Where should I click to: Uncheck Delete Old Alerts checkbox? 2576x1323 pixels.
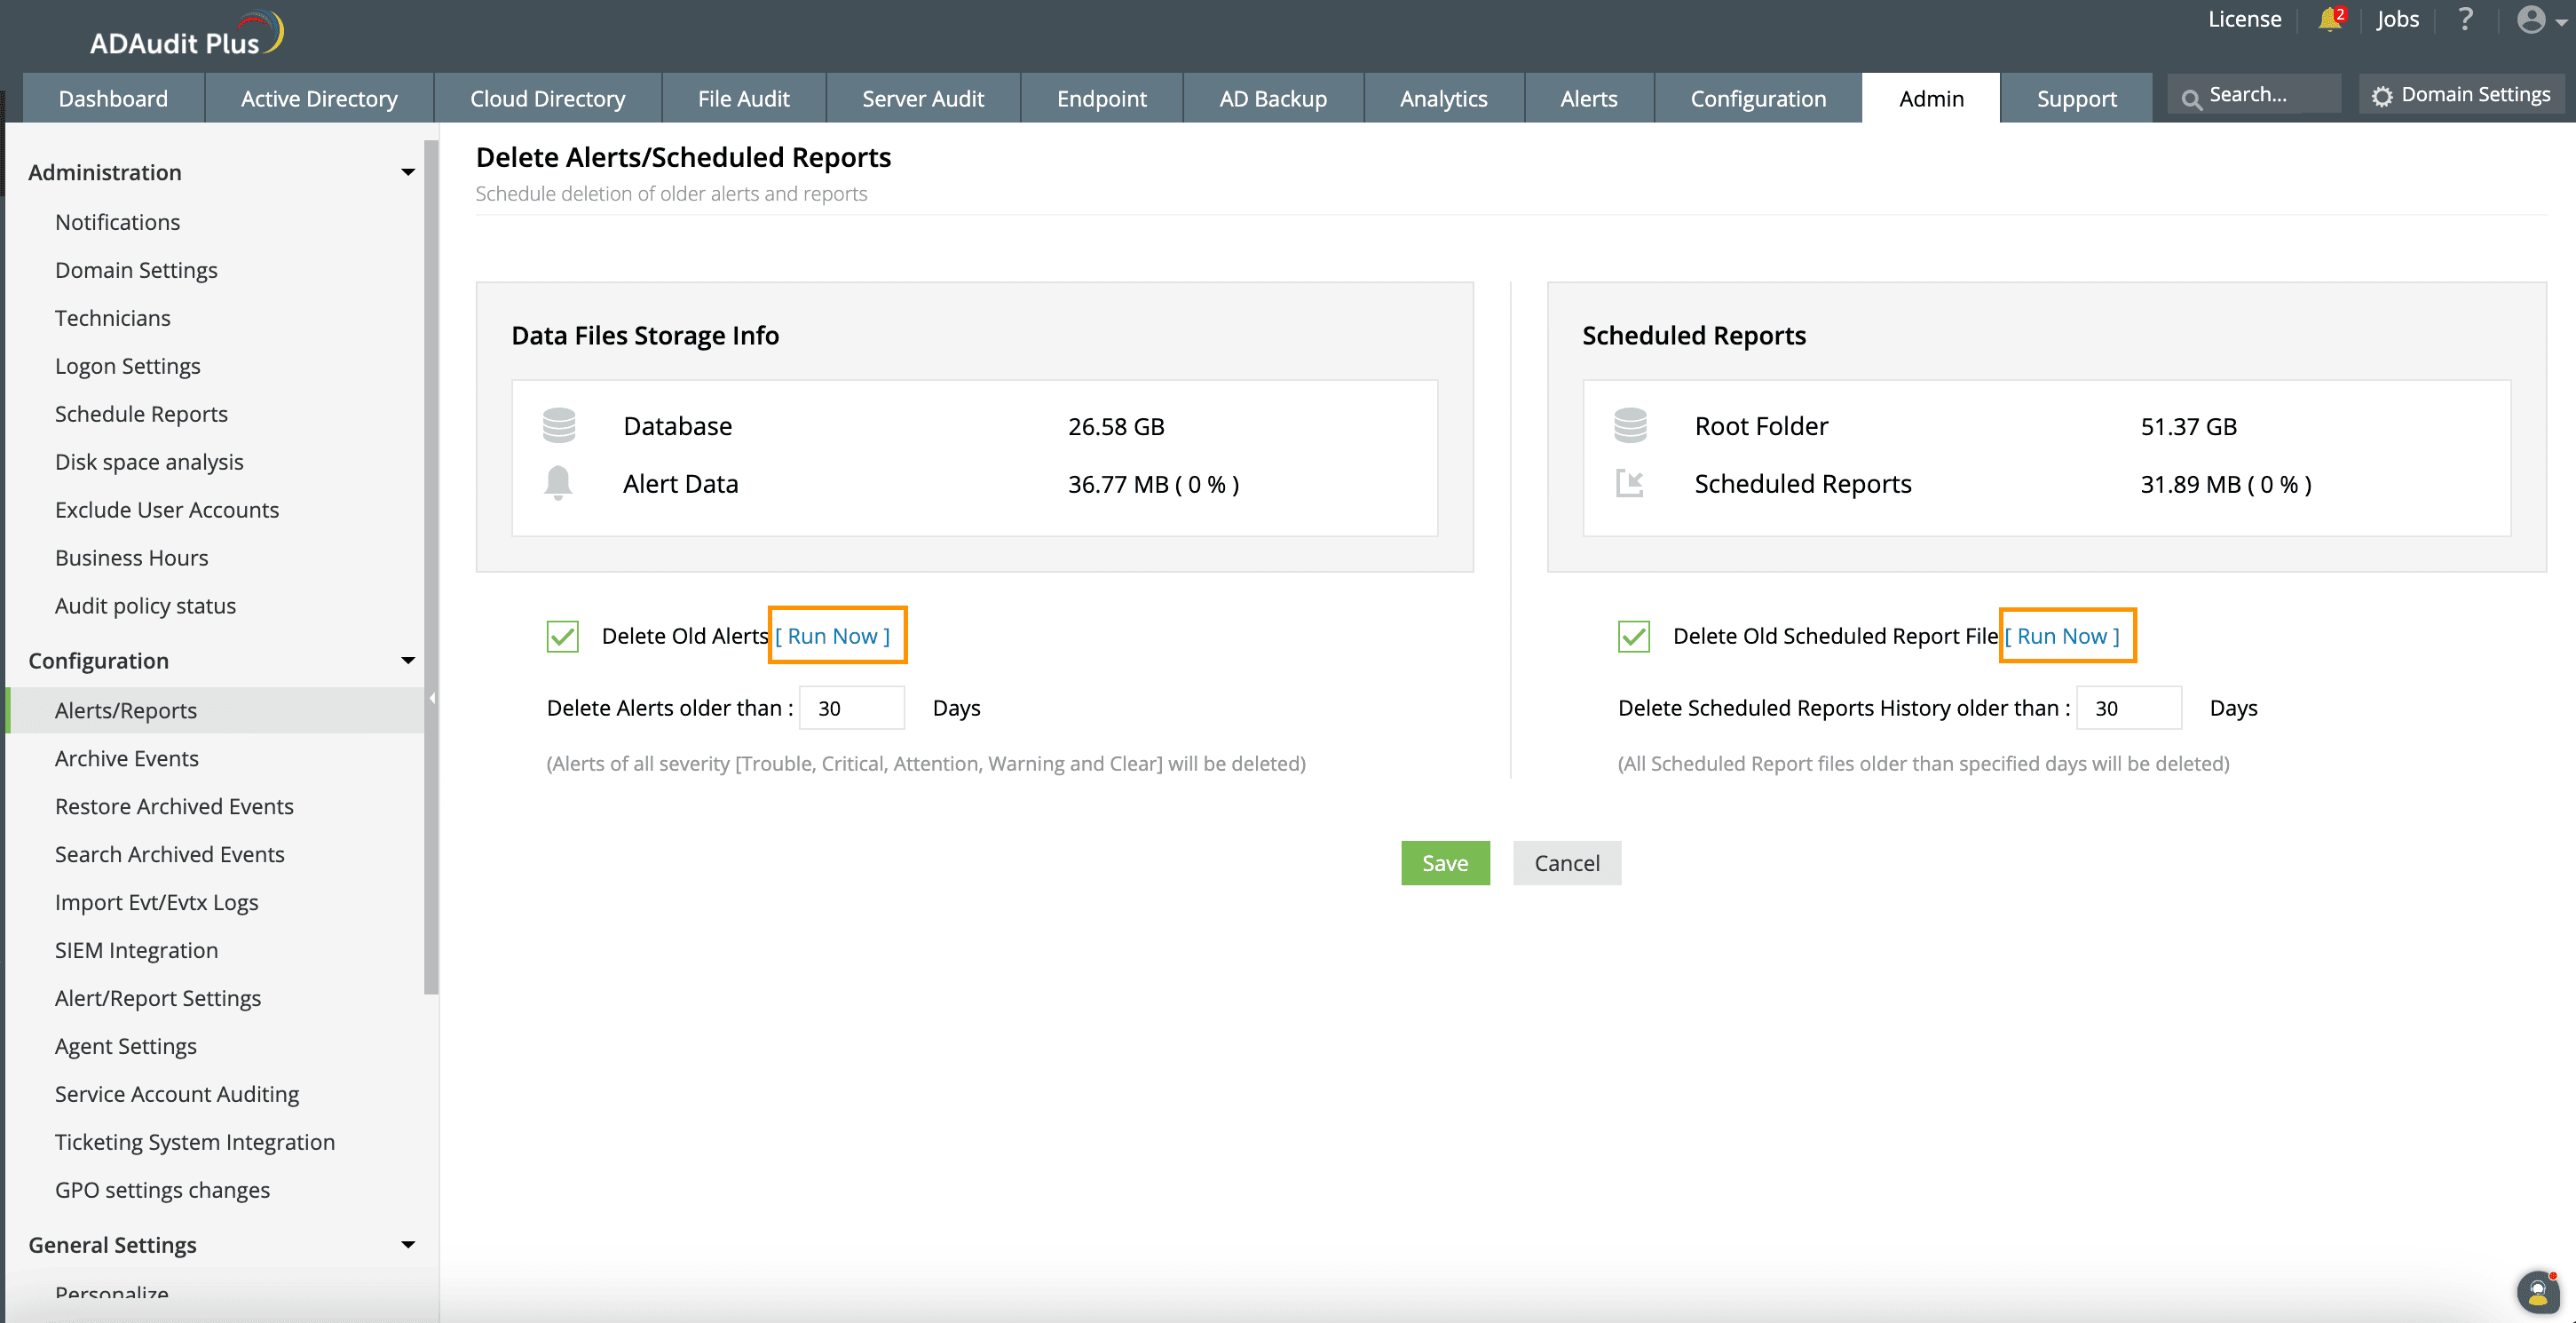(562, 636)
